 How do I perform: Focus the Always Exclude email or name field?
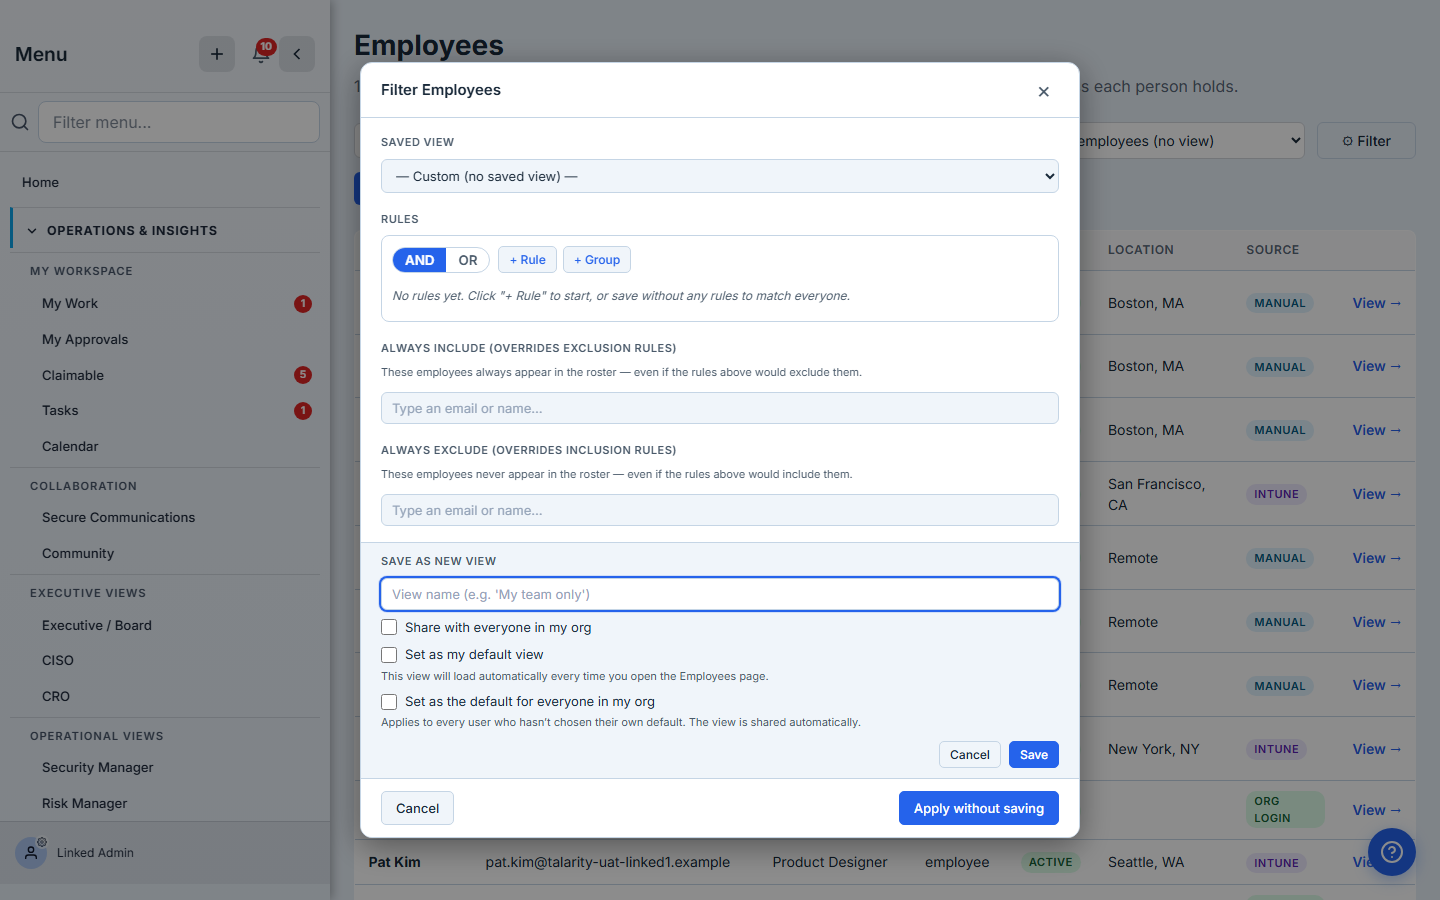(720, 510)
